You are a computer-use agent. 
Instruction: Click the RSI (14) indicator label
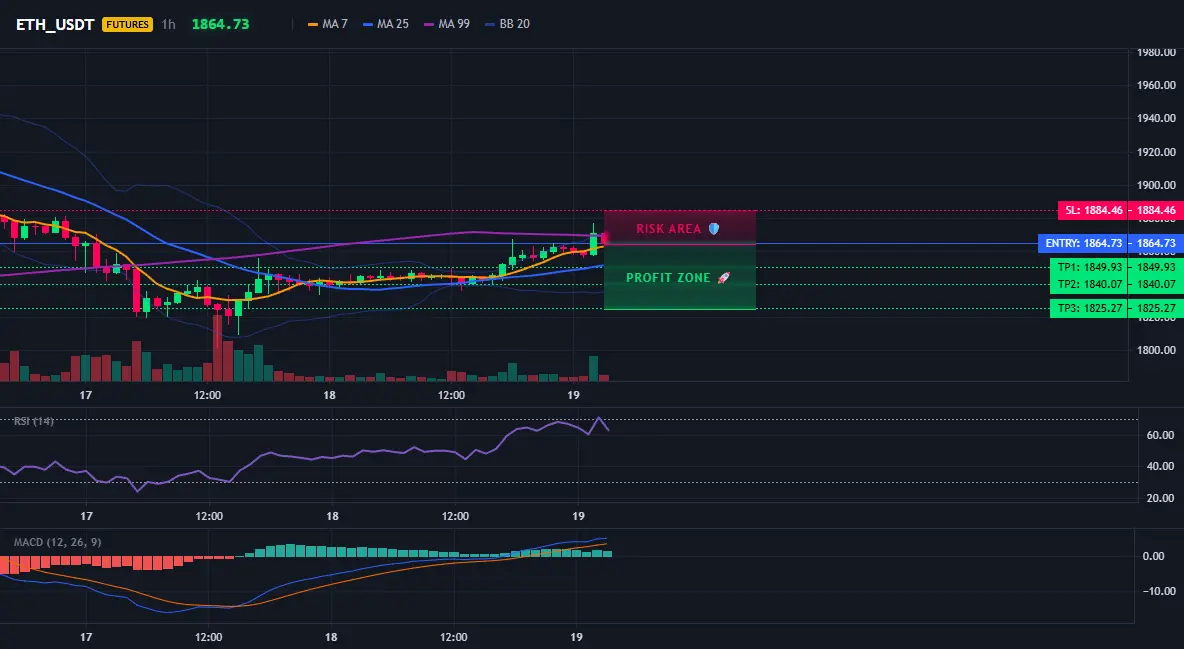34,421
